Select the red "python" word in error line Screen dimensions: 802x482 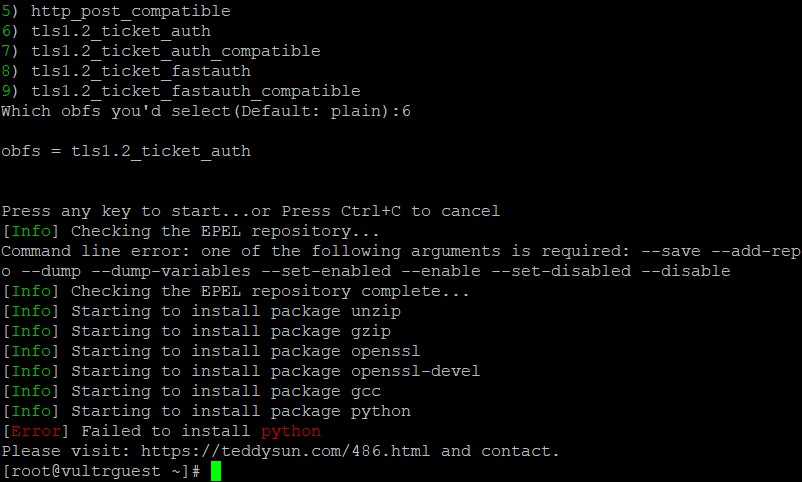290,431
